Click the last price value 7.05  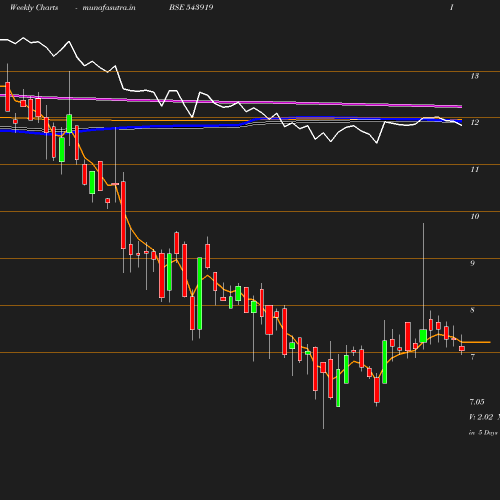click(477, 402)
